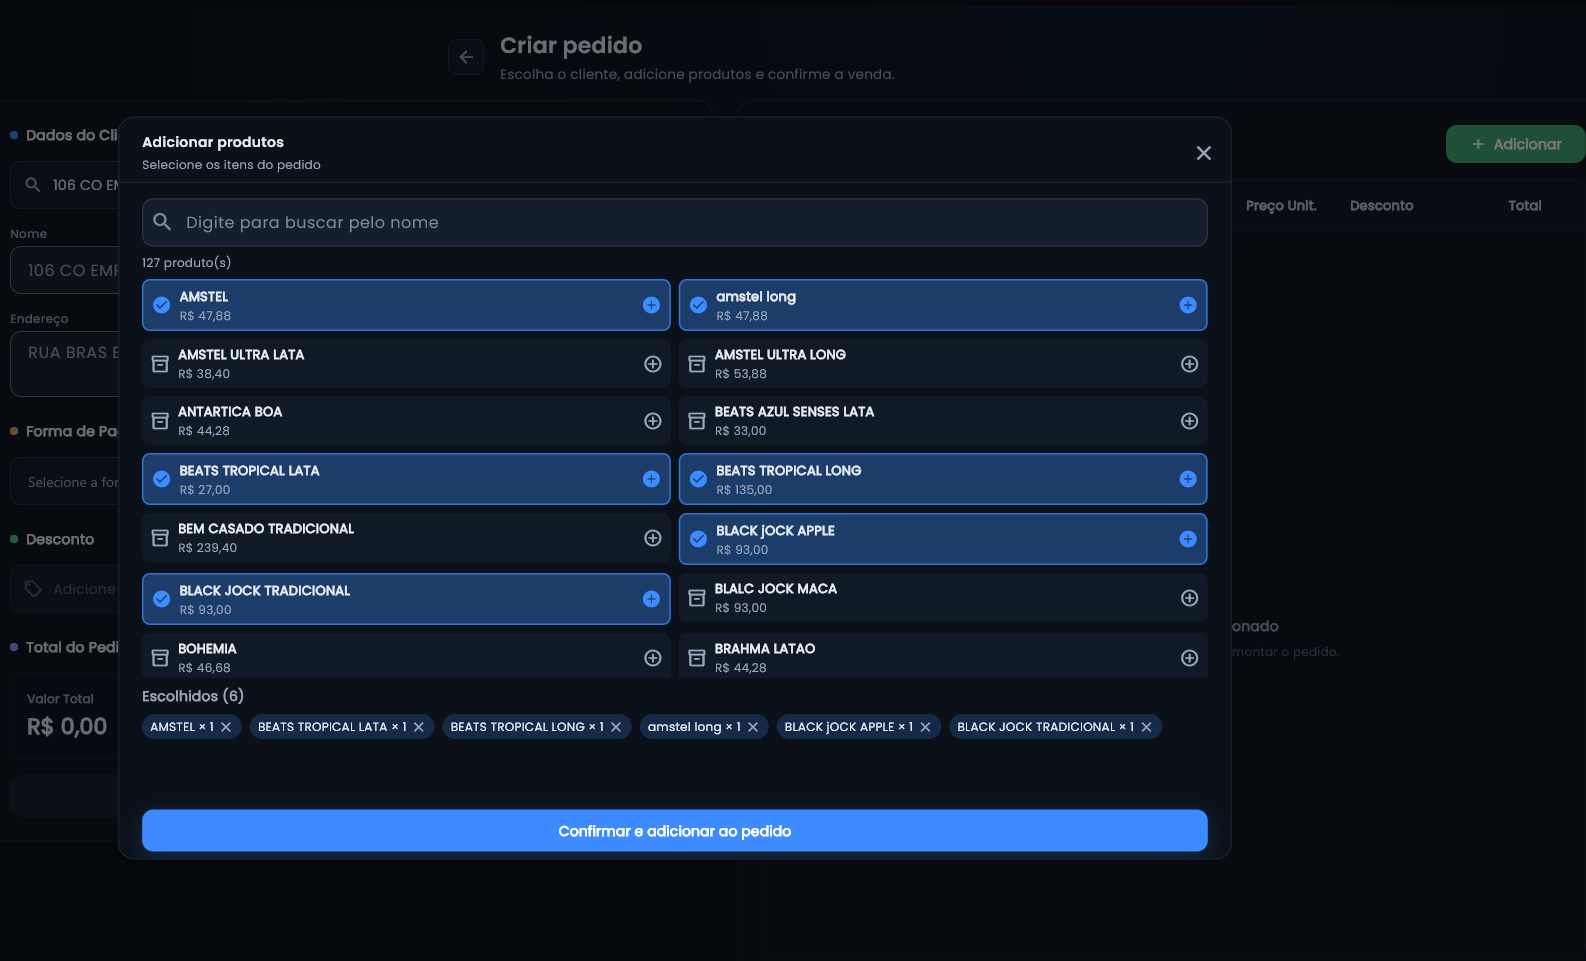Click the Total column header in order table
This screenshot has width=1586, height=961.
(x=1525, y=206)
